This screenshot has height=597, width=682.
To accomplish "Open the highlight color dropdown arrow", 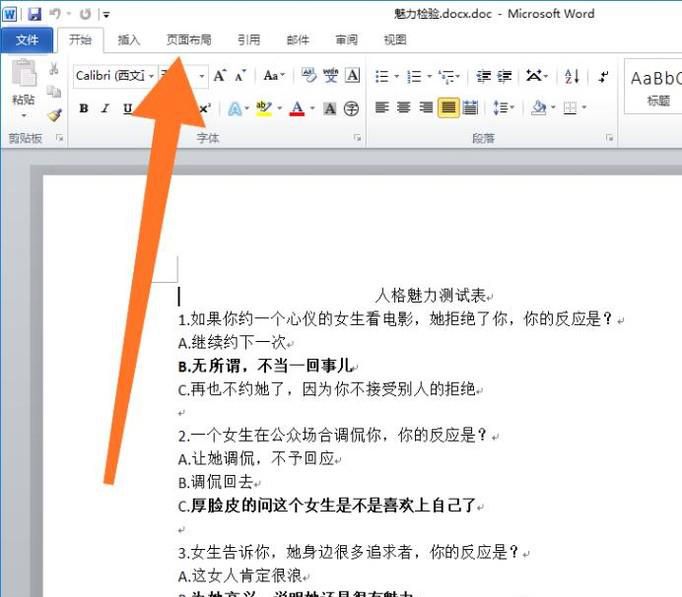I will (x=280, y=108).
